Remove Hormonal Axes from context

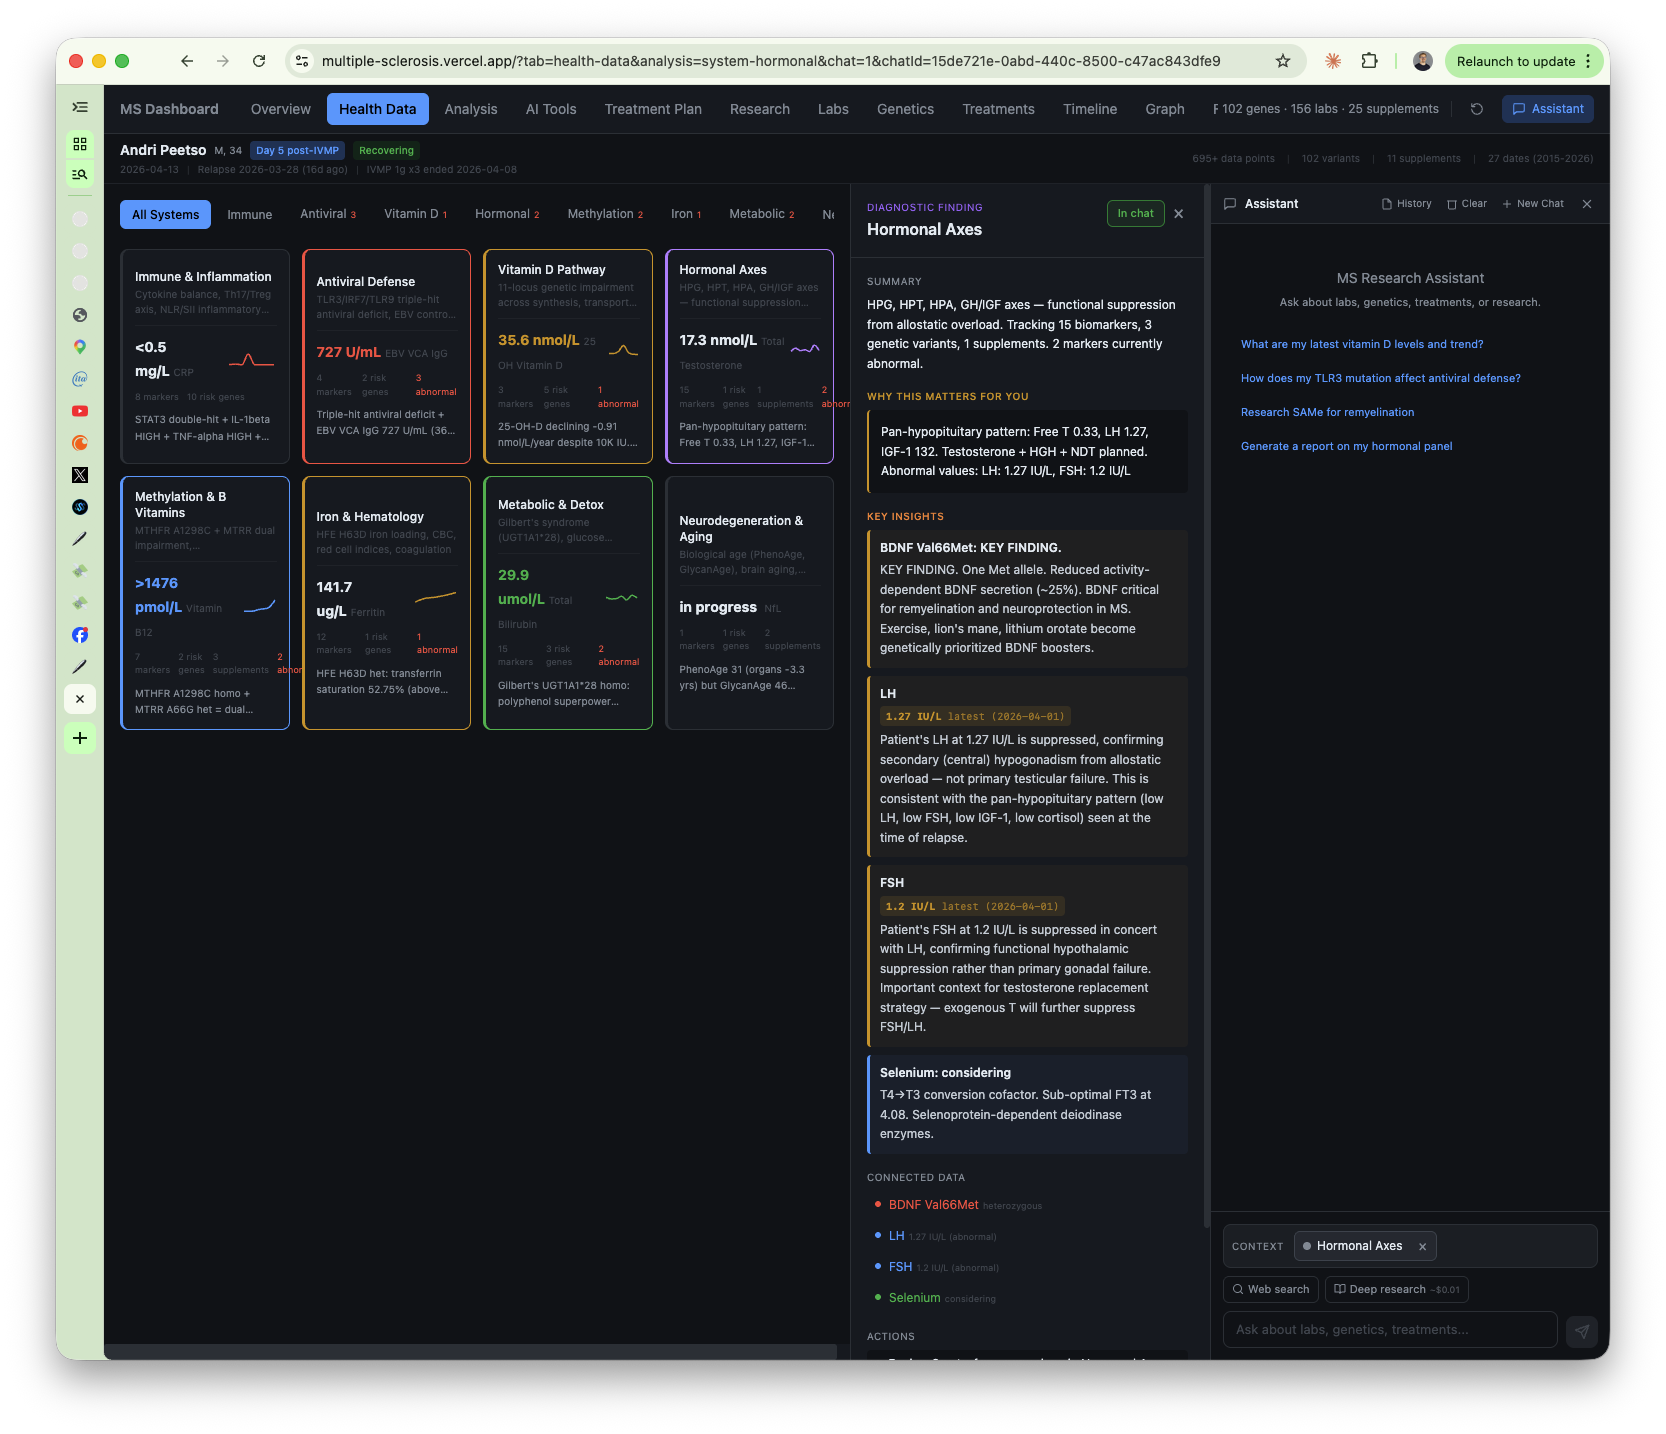[1421, 1246]
